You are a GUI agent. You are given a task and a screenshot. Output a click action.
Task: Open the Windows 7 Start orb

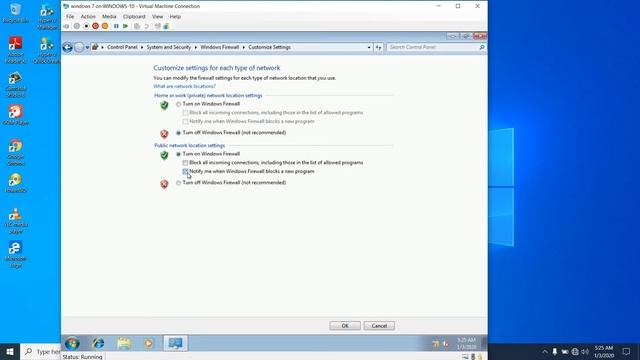[x=72, y=344]
